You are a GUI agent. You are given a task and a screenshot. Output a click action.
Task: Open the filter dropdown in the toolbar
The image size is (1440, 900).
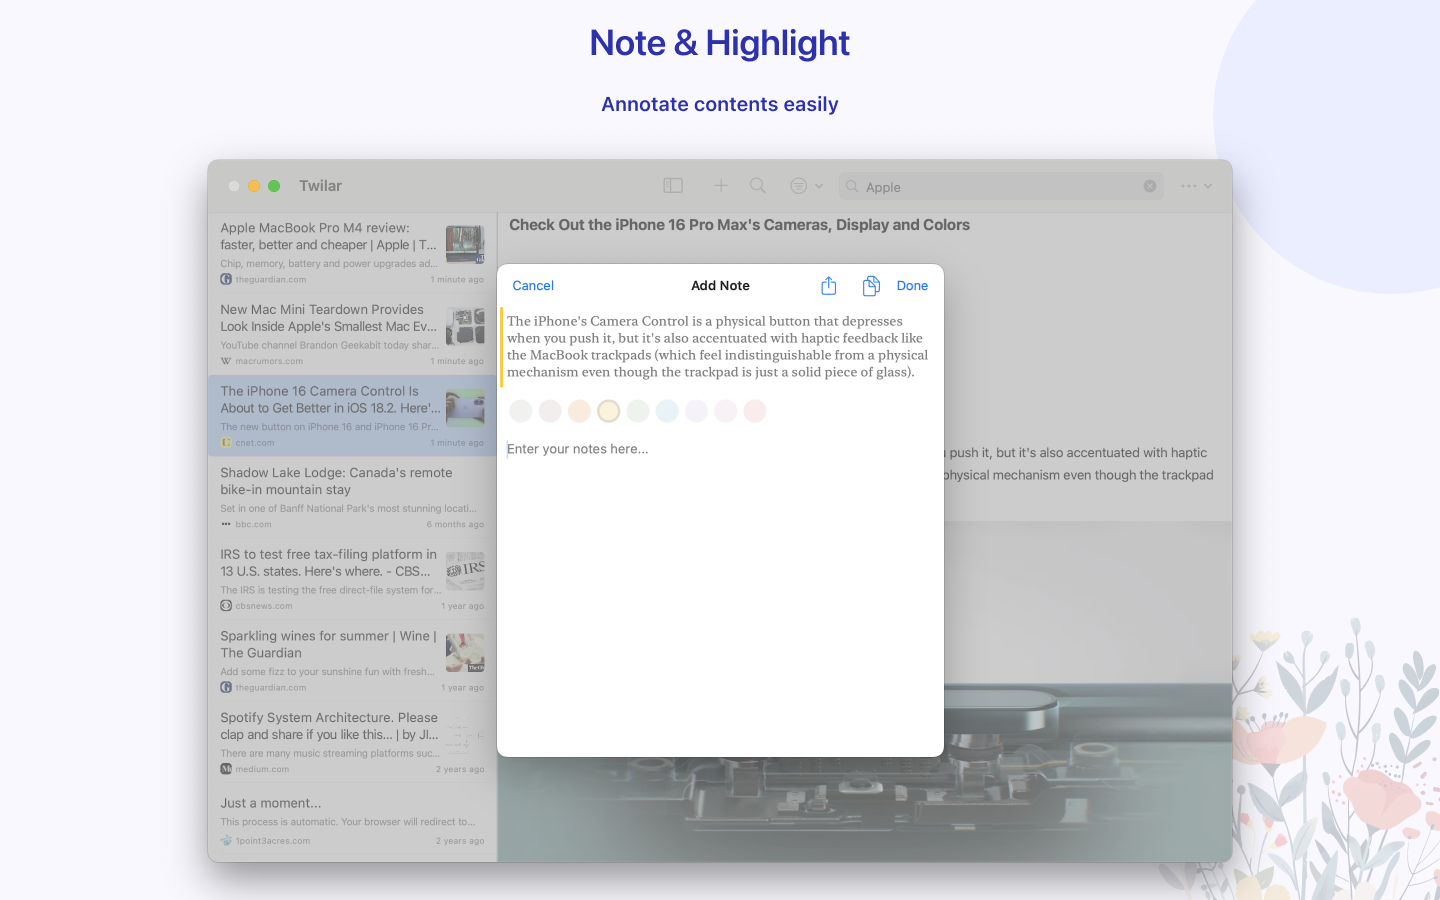pos(806,186)
